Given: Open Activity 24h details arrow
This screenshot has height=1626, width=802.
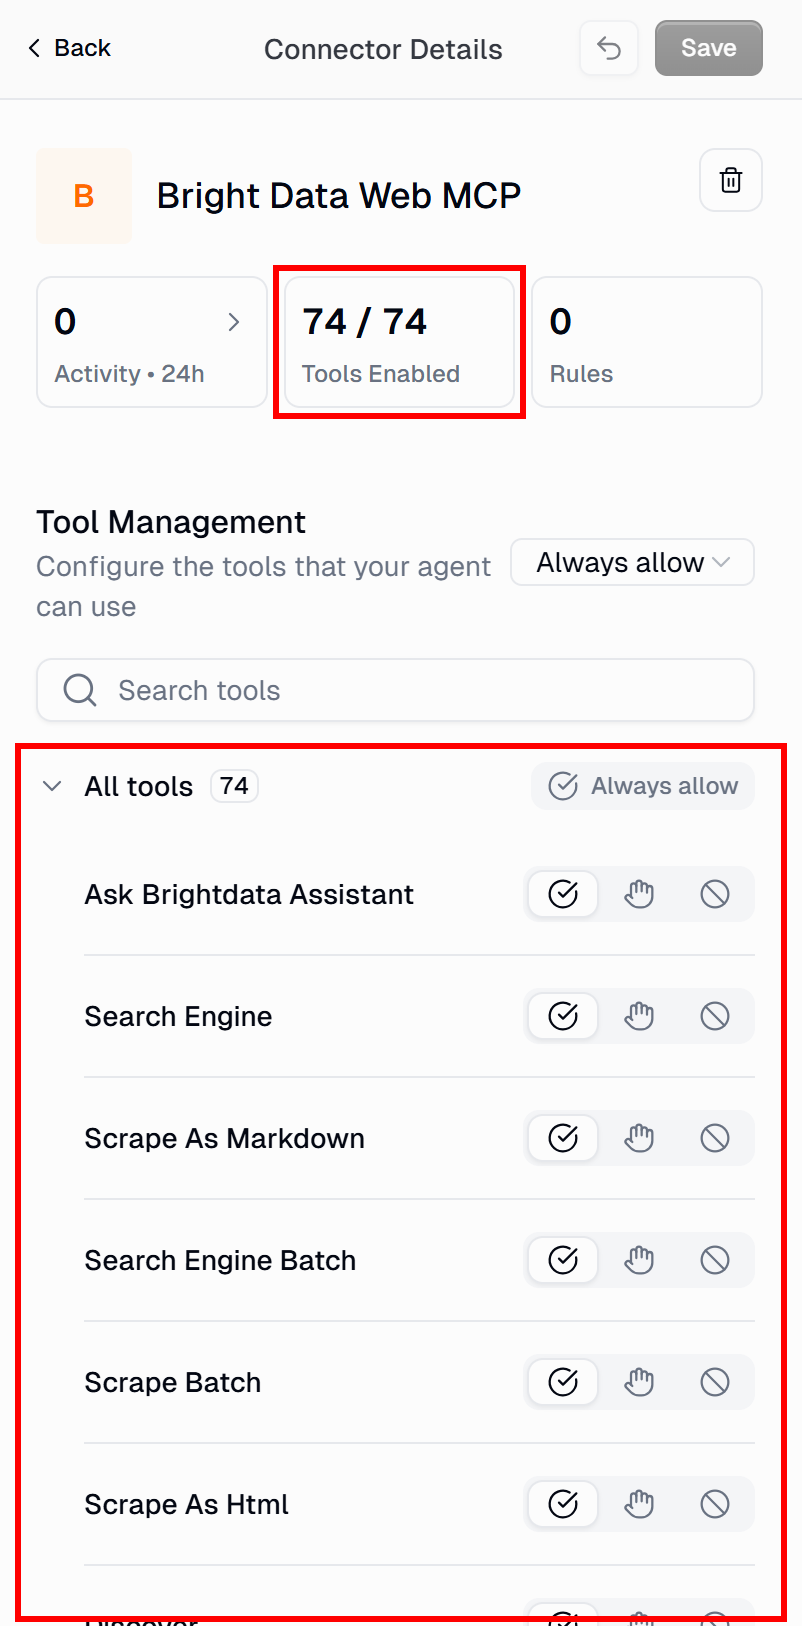Looking at the screenshot, I should pos(234,322).
